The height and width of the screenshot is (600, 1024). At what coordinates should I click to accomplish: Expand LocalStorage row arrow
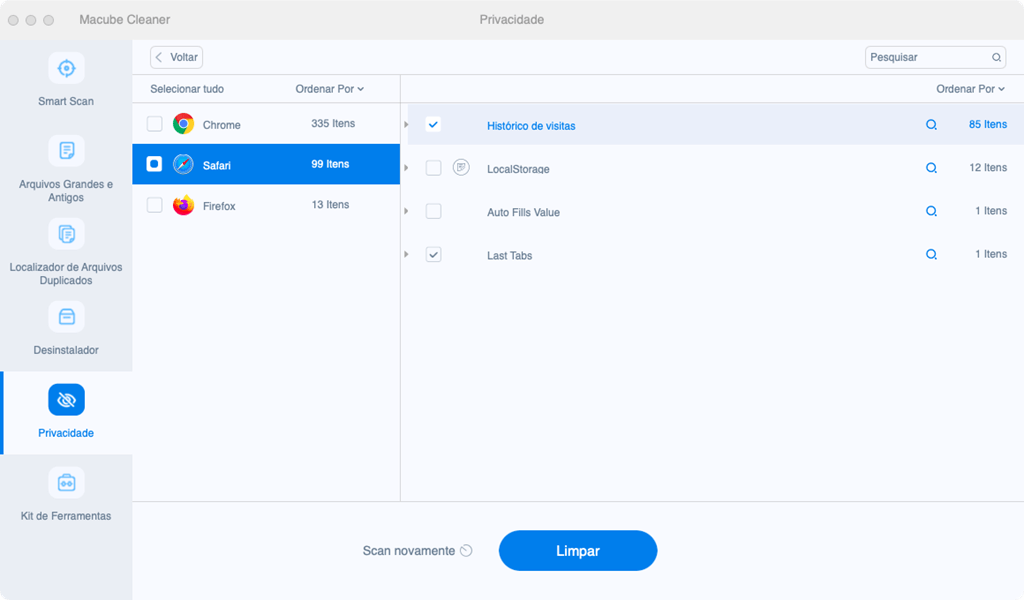pos(406,168)
